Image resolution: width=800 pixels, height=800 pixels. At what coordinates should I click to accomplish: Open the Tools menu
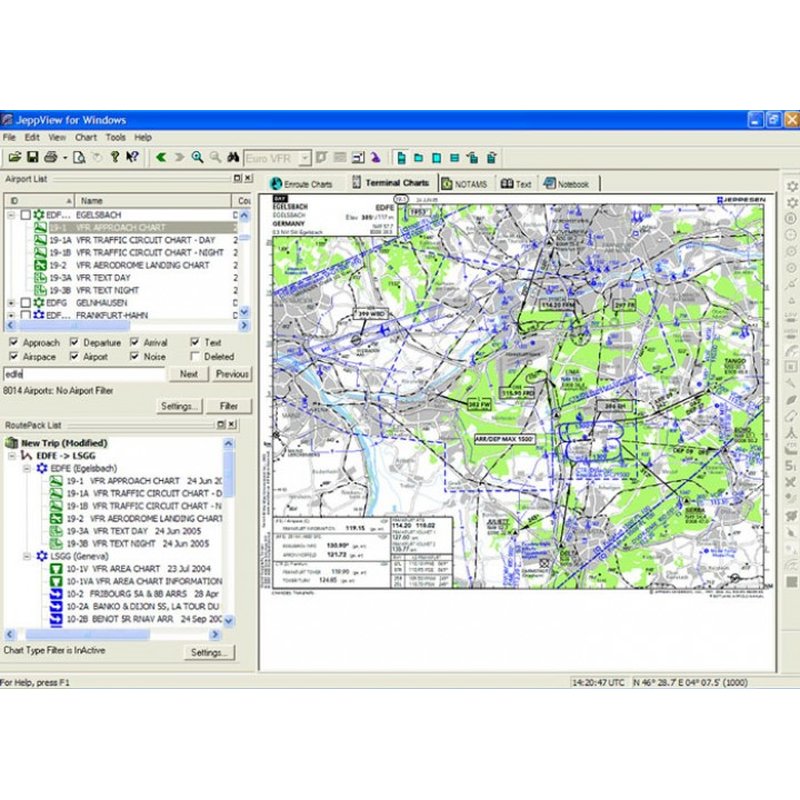tap(115, 137)
